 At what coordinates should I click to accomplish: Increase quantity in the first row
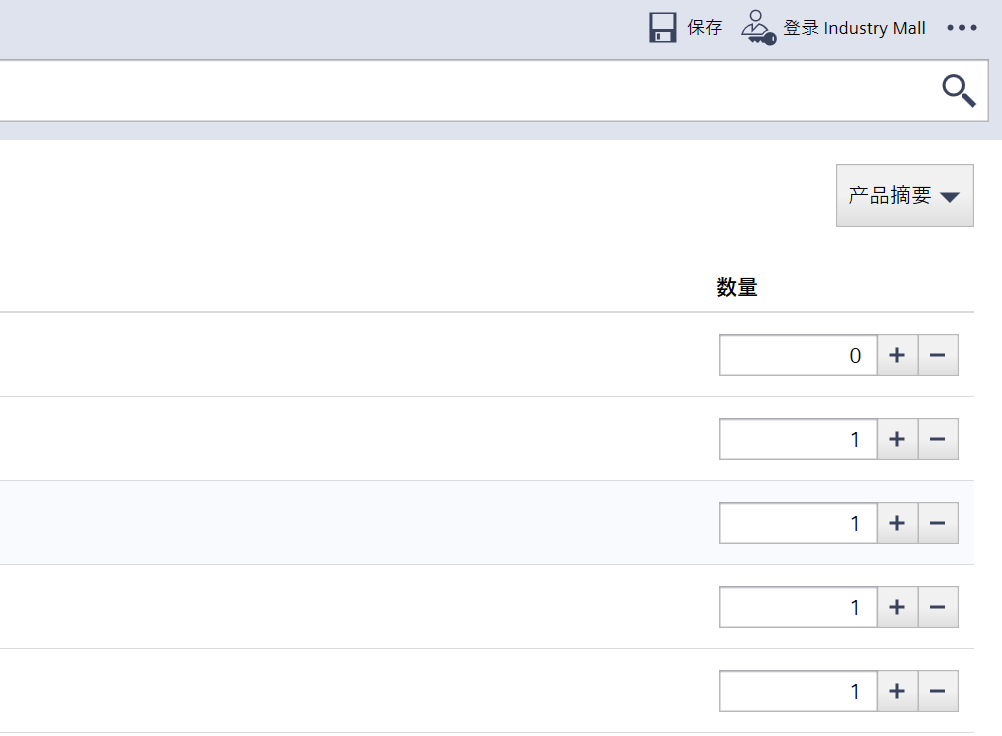tap(897, 355)
